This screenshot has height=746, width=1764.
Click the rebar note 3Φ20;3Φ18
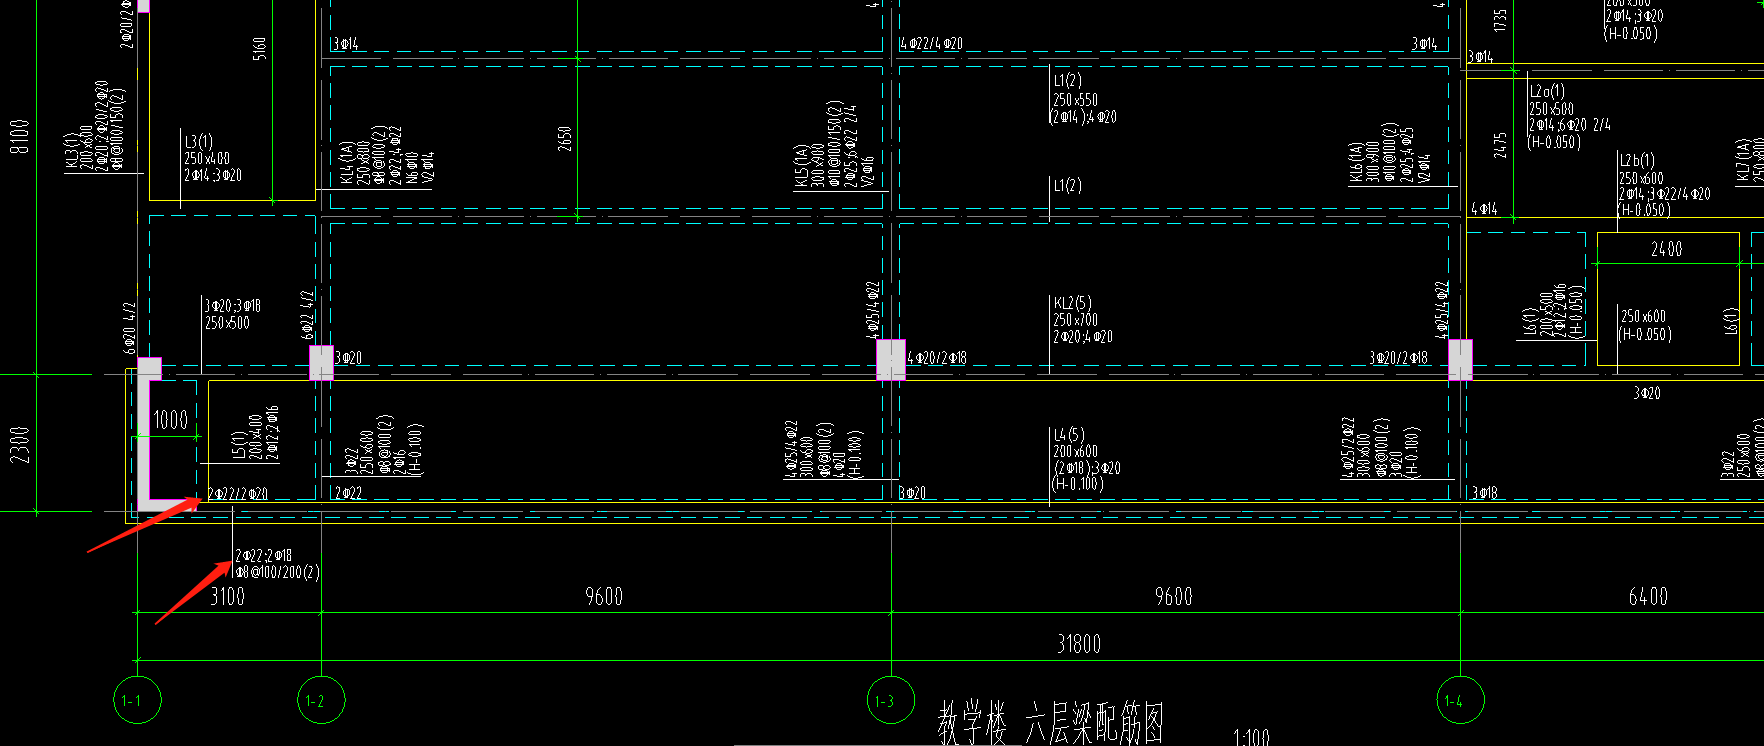(x=232, y=306)
